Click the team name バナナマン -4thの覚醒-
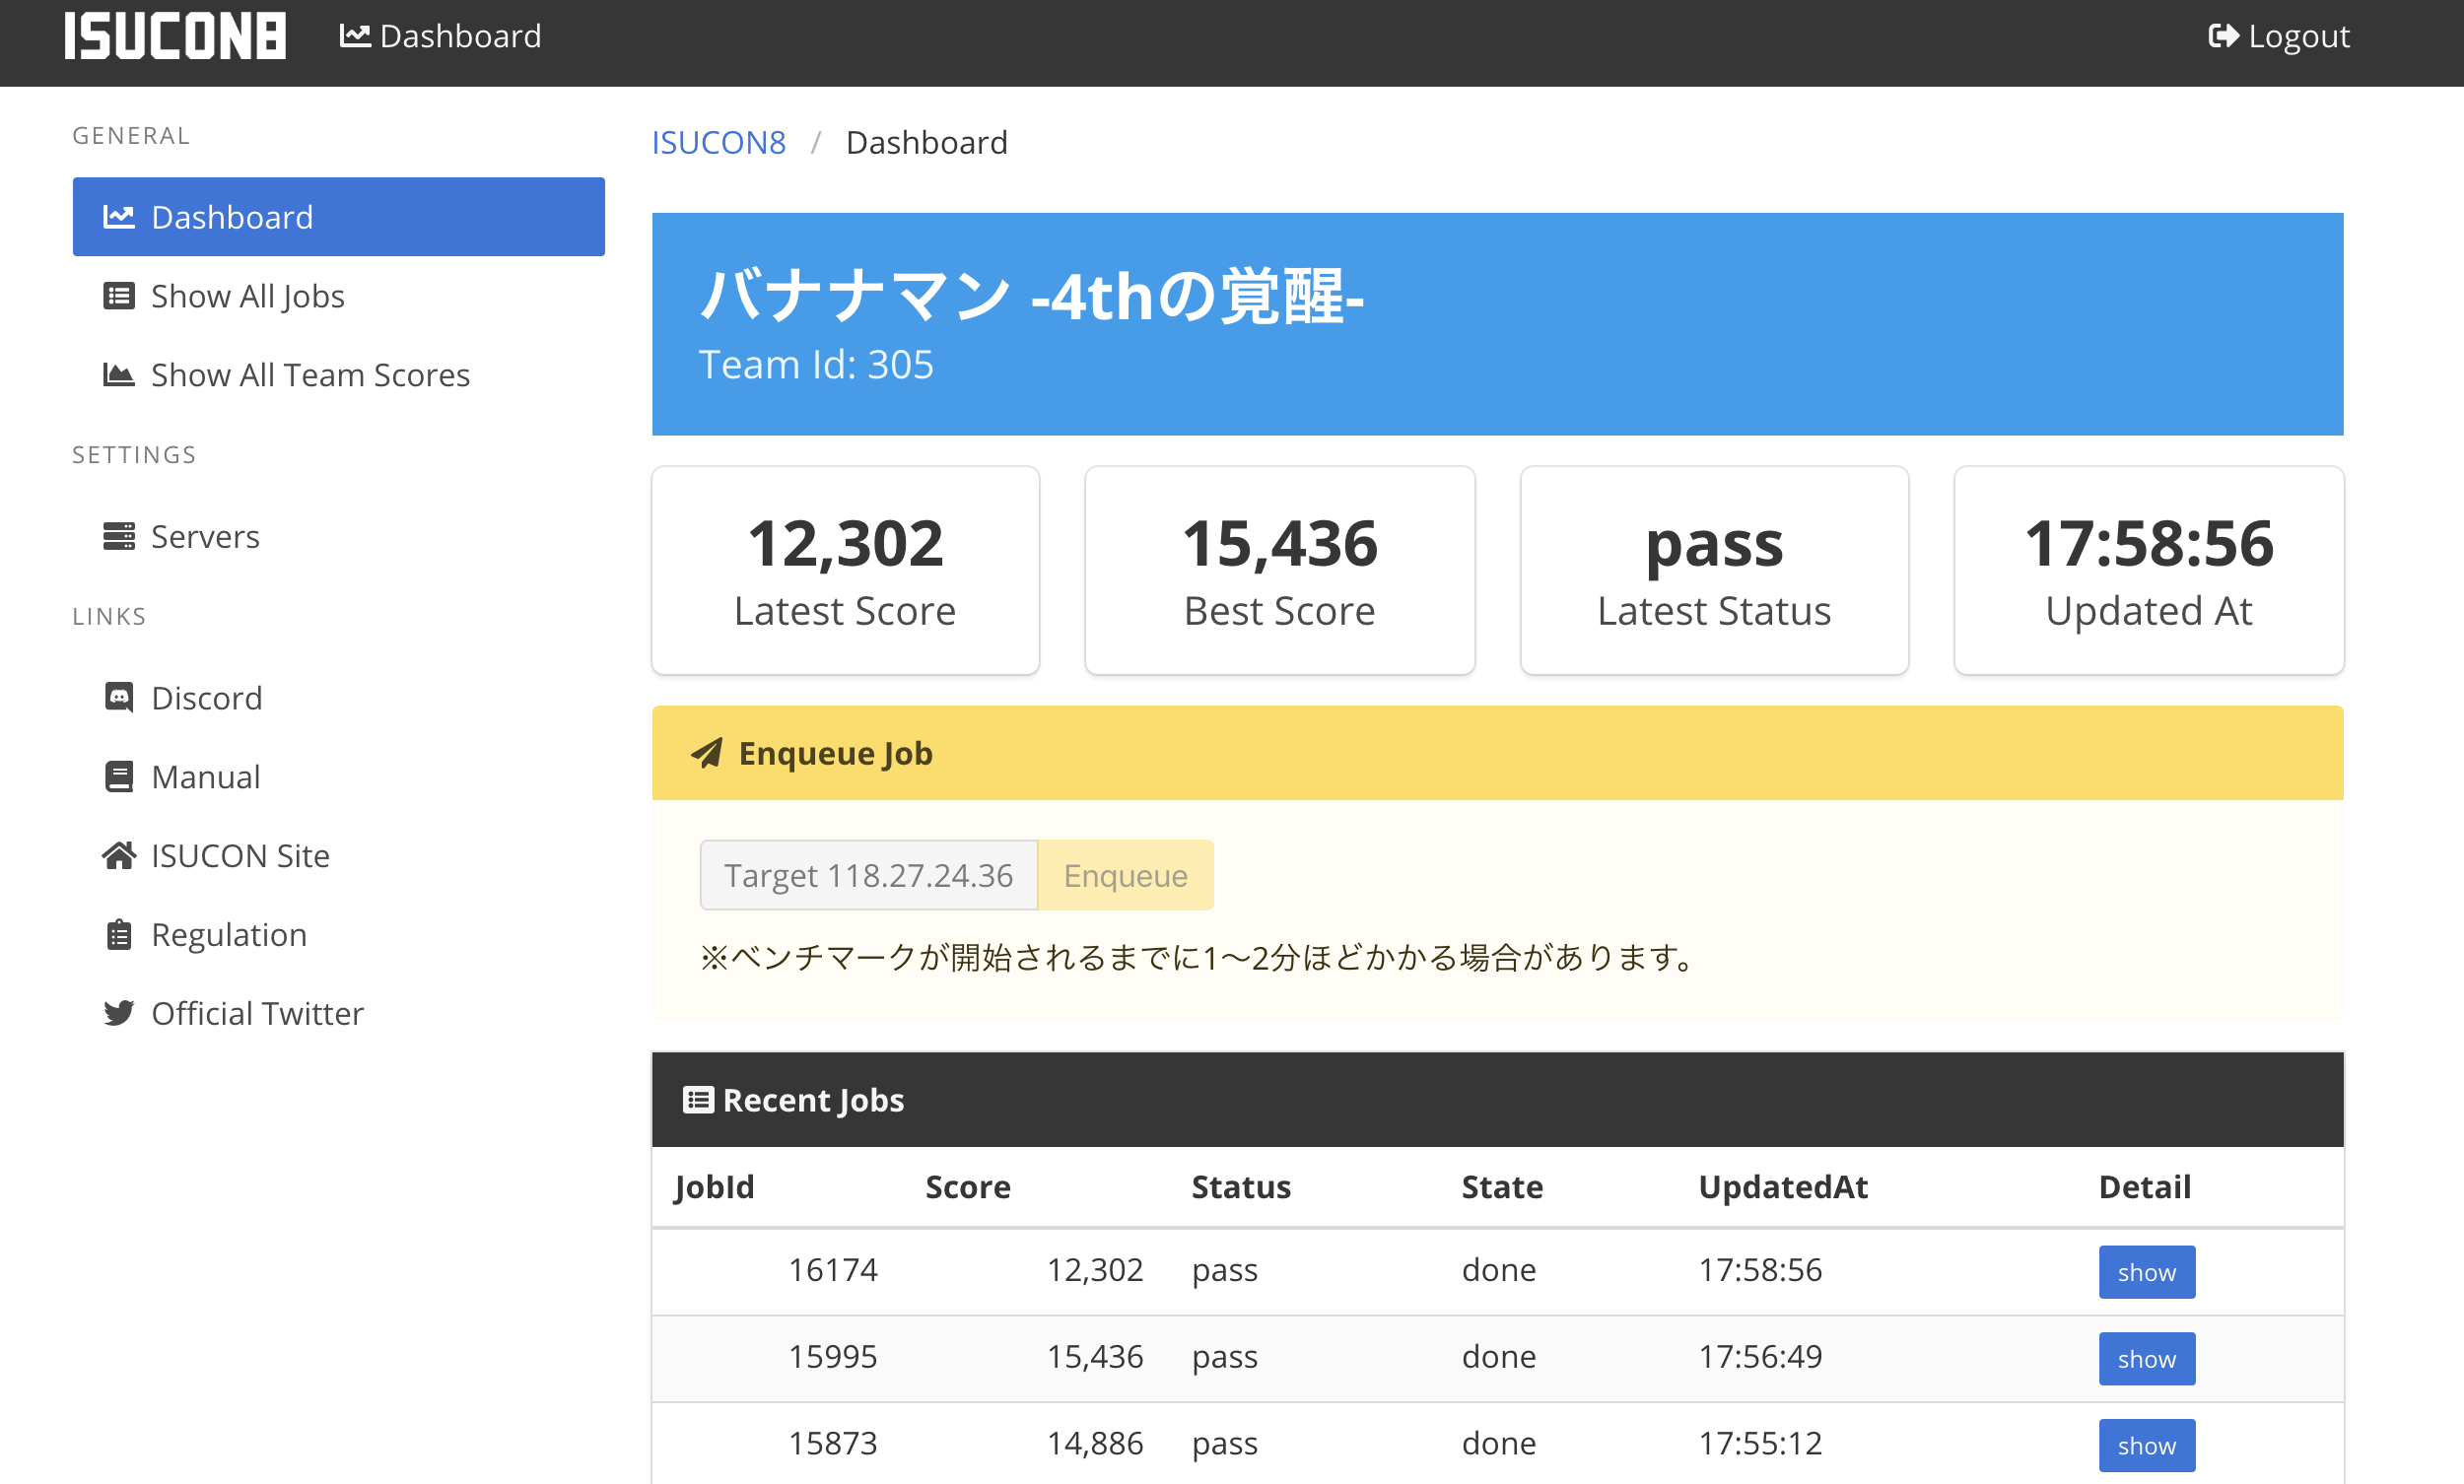The width and height of the screenshot is (2464, 1484). point(1032,296)
